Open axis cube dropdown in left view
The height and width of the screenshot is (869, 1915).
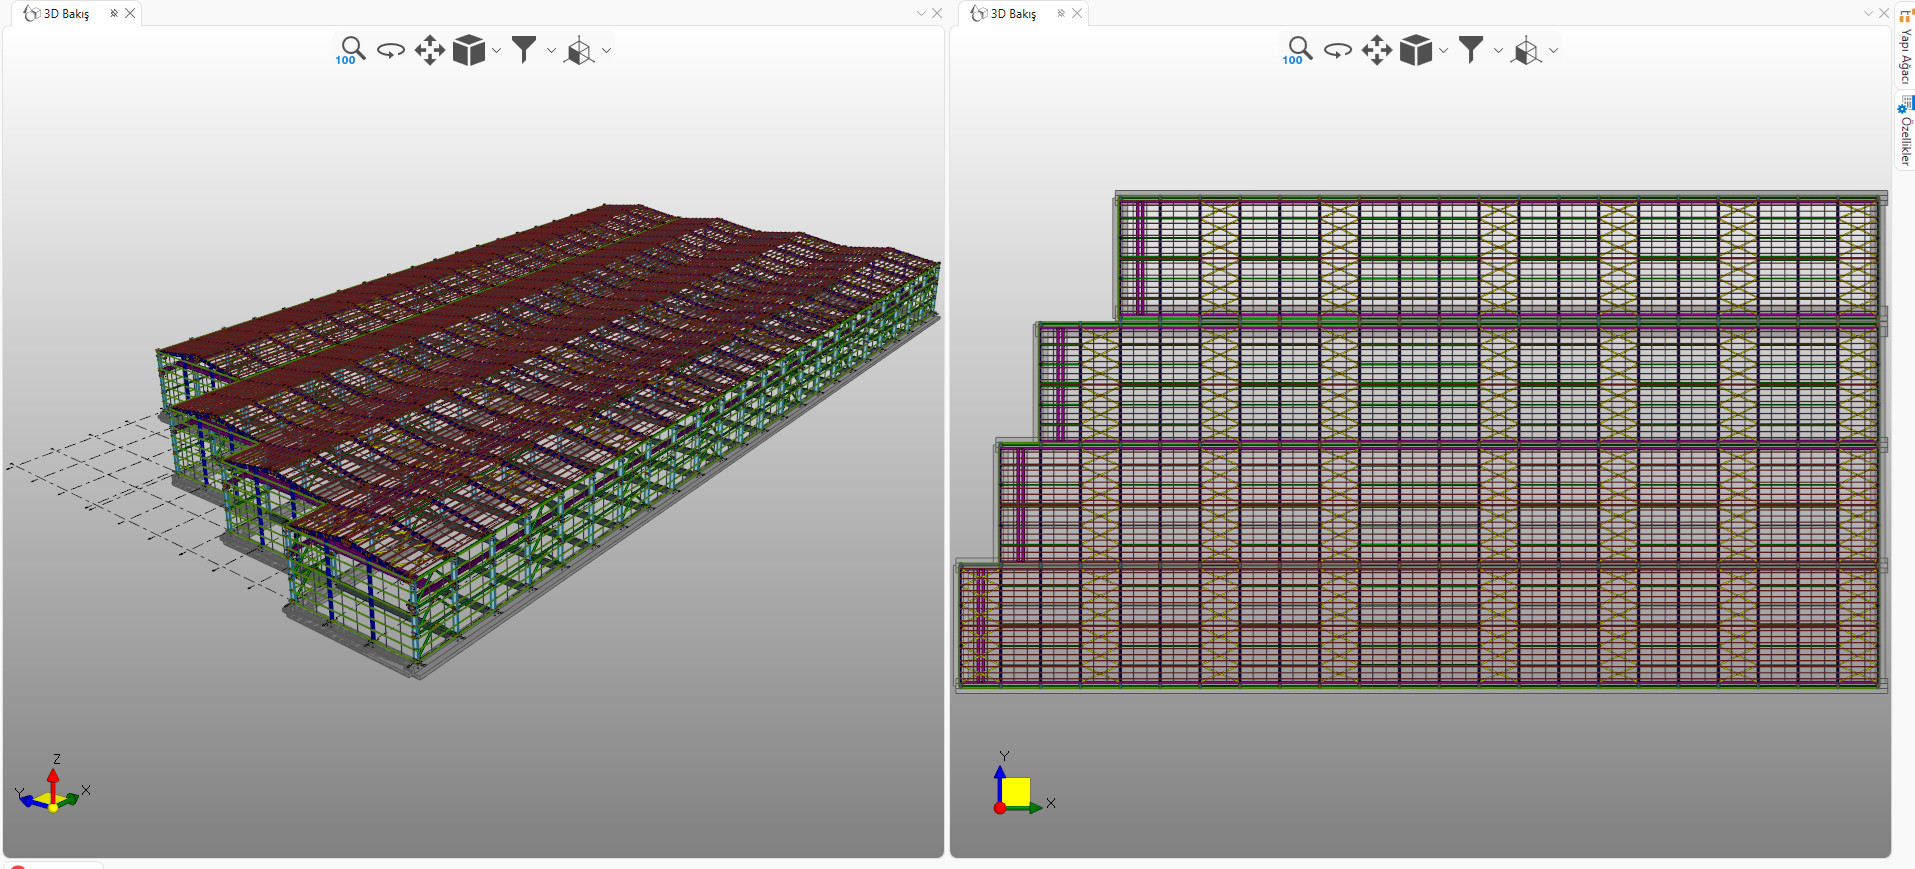[607, 50]
